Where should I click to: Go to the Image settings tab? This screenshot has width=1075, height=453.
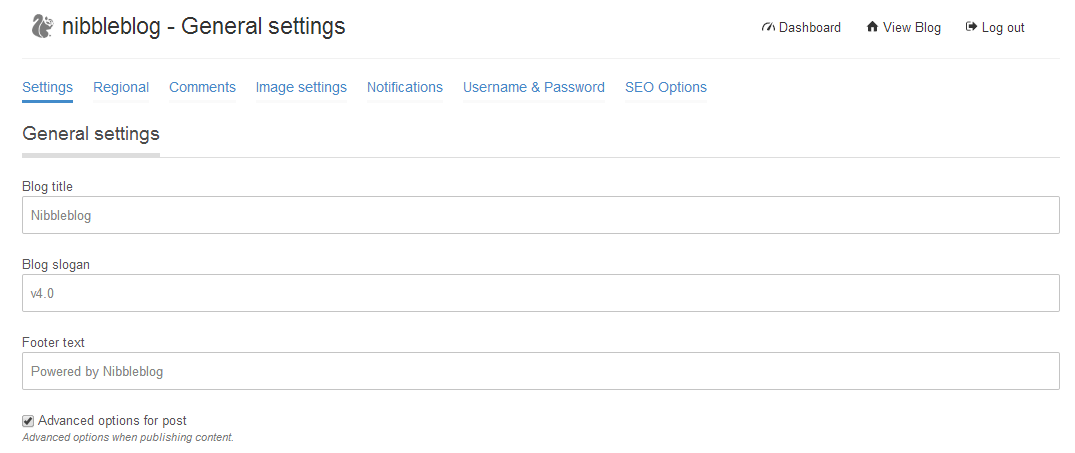coord(301,87)
